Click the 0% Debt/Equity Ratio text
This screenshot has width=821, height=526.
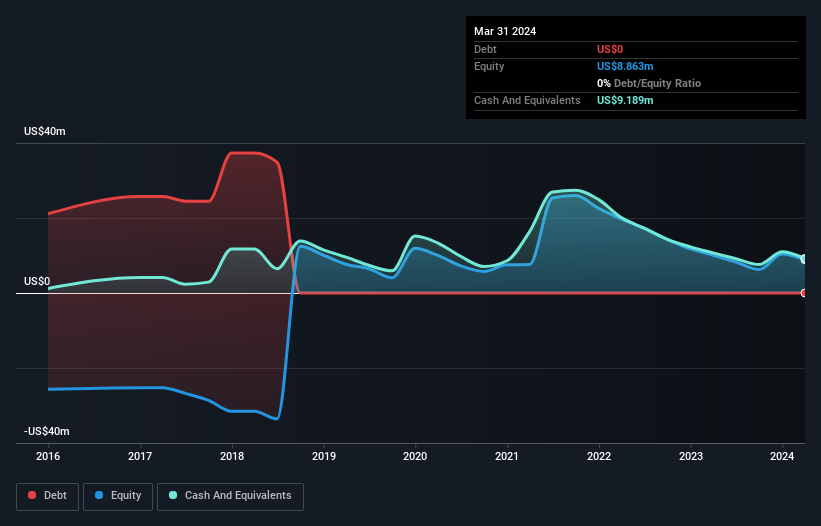coord(649,83)
